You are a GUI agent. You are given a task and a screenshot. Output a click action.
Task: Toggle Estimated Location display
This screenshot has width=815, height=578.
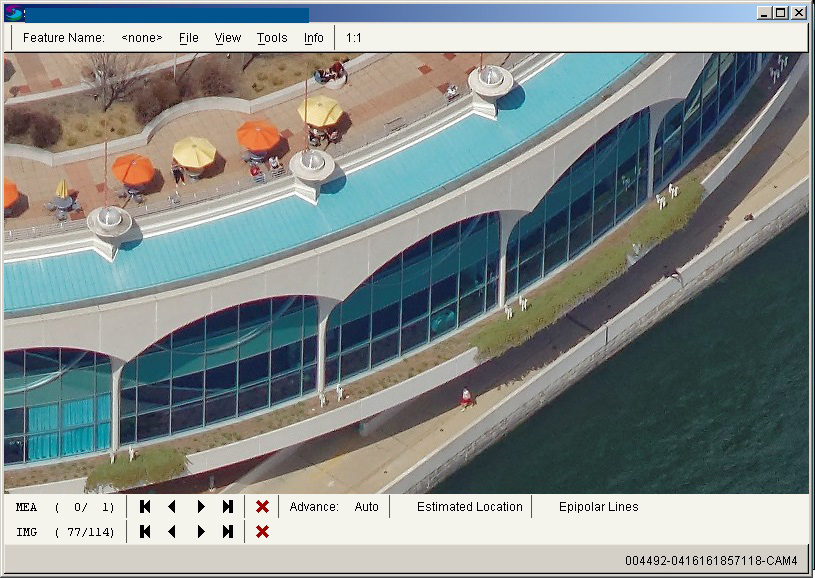[x=469, y=507]
